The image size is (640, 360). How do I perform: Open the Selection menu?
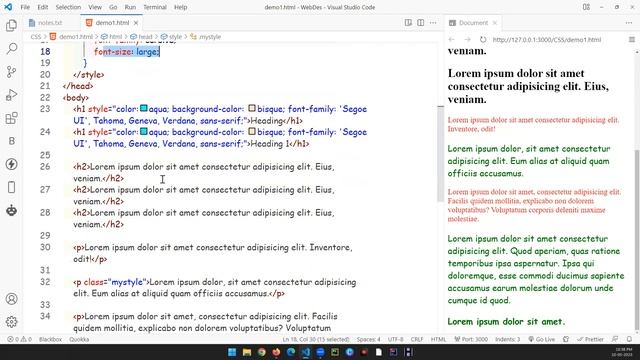pos(68,7)
